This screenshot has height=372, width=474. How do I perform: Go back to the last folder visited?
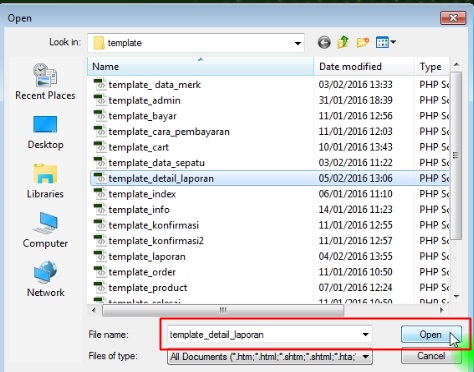pyautogui.click(x=324, y=42)
